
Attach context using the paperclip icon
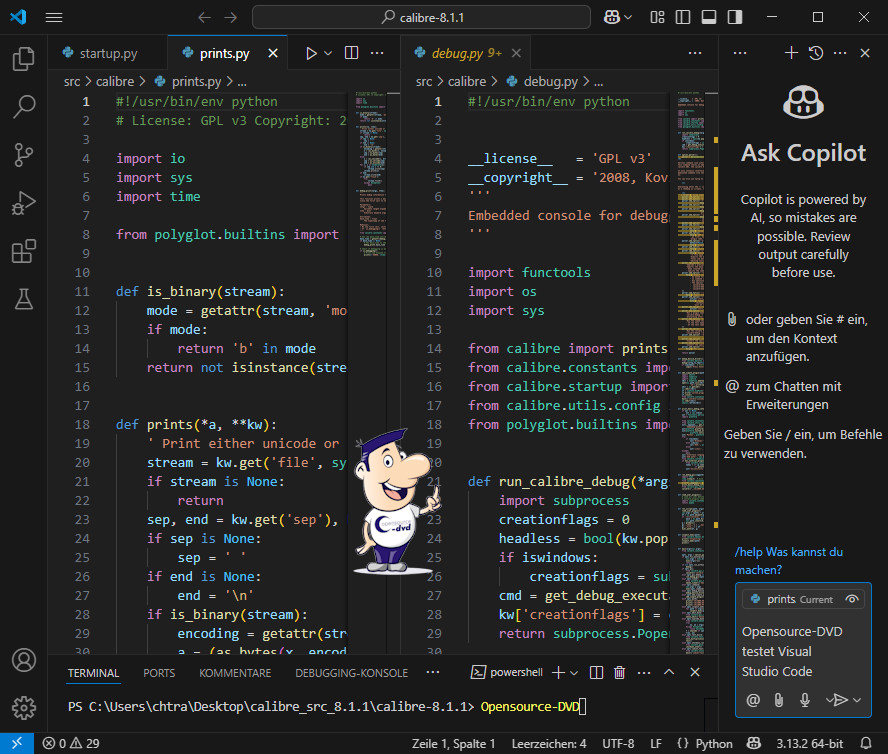pos(778,700)
